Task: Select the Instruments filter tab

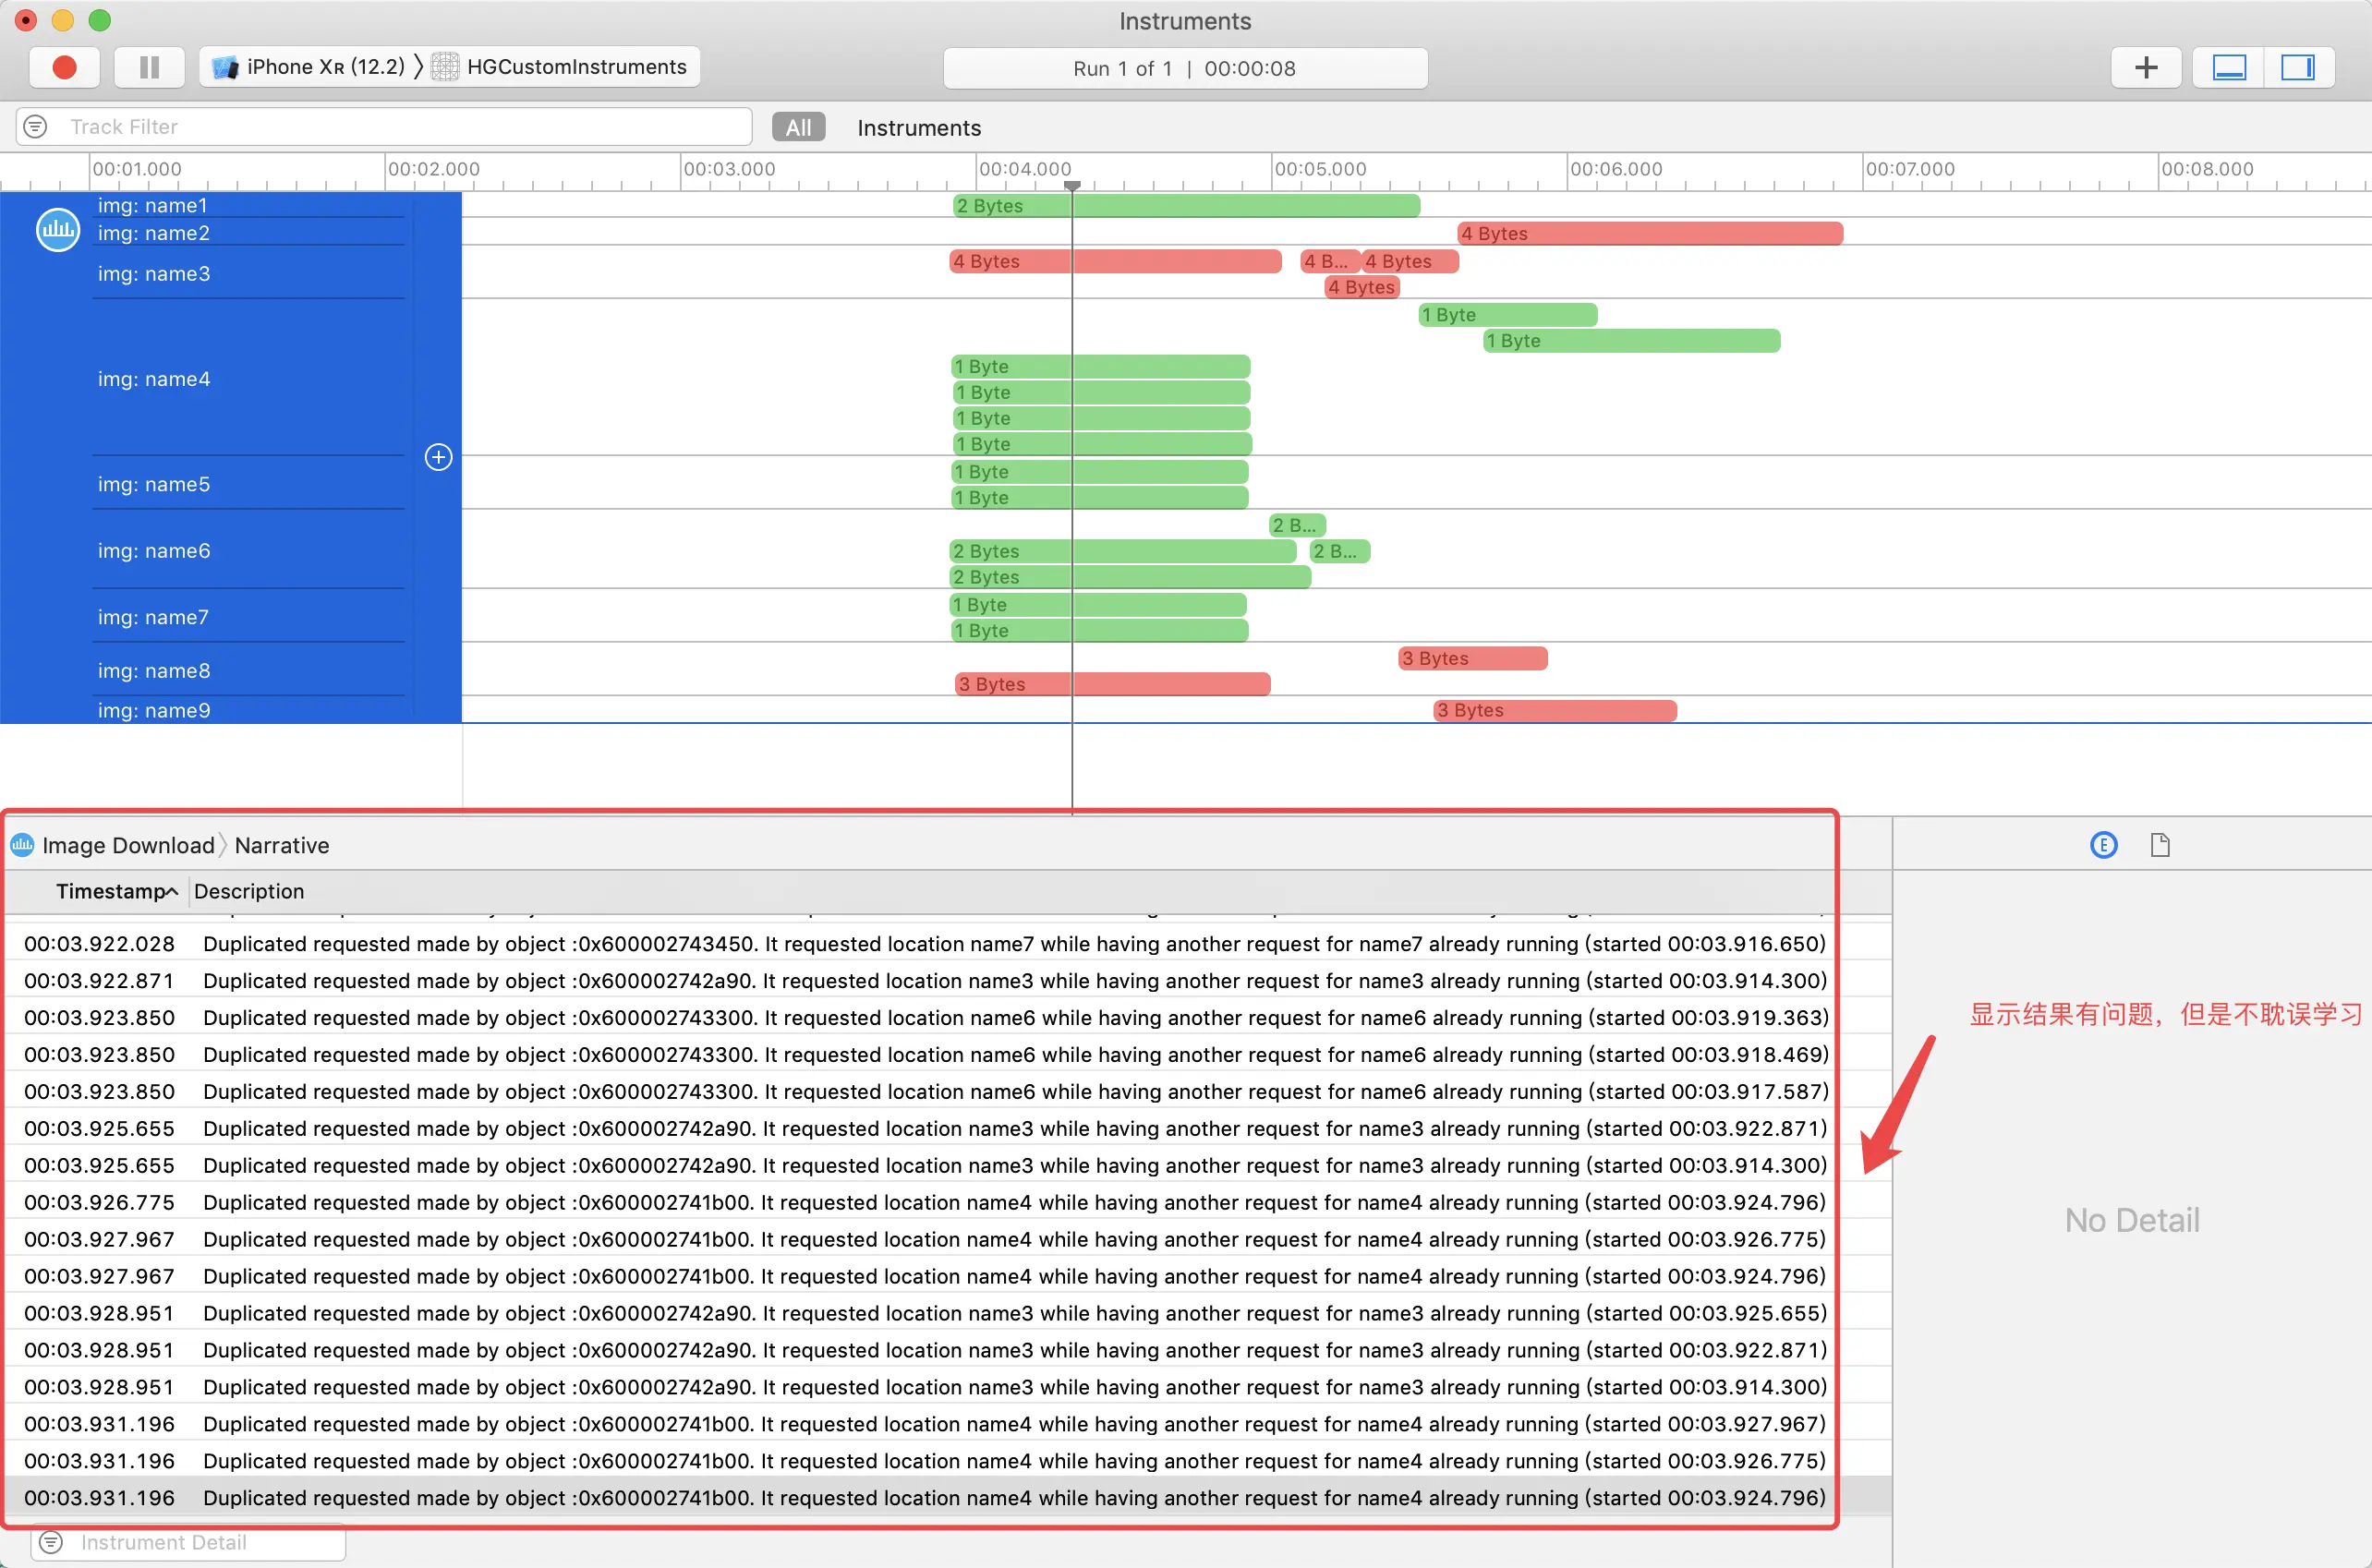Action: pos(918,128)
